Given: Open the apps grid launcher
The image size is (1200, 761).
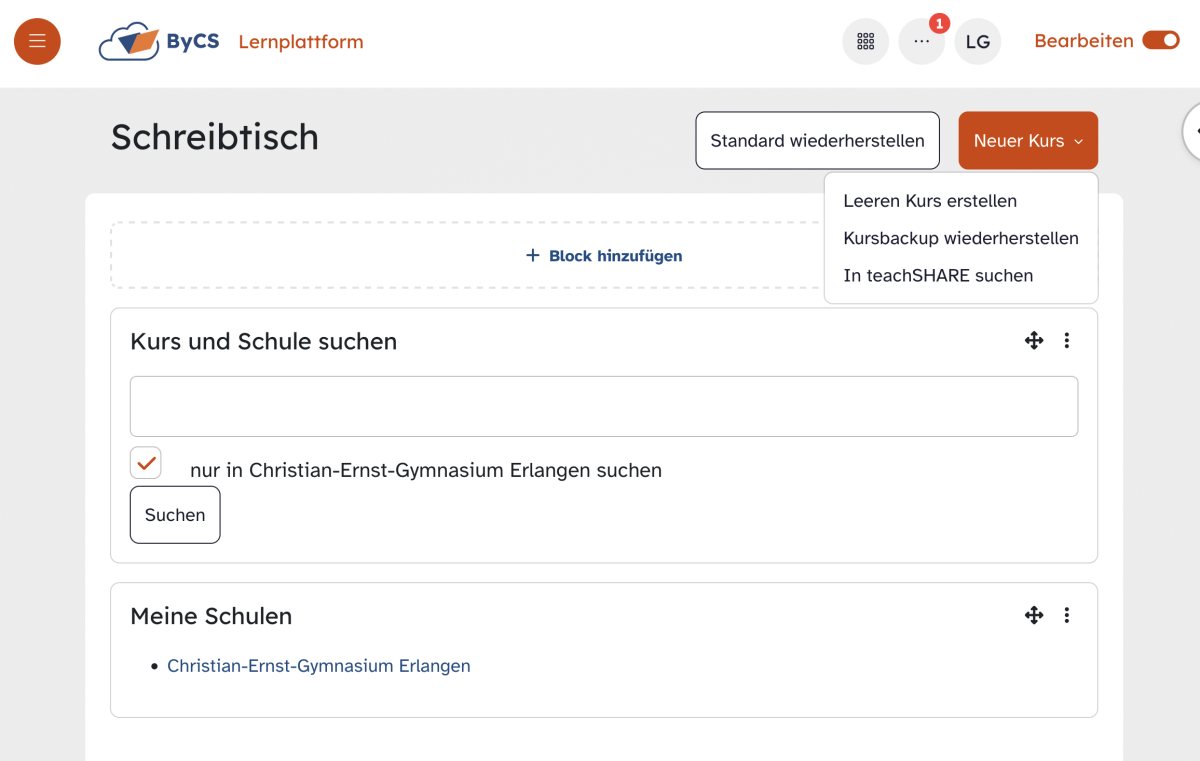Looking at the screenshot, I should [865, 42].
